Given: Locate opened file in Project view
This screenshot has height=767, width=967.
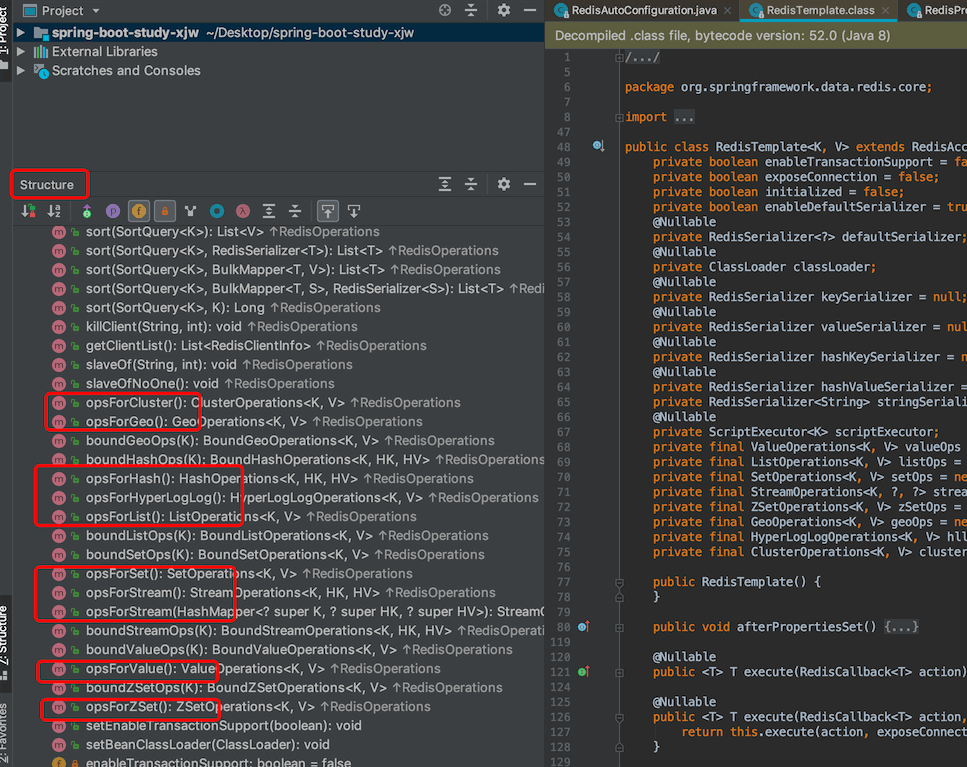Looking at the screenshot, I should click(445, 10).
